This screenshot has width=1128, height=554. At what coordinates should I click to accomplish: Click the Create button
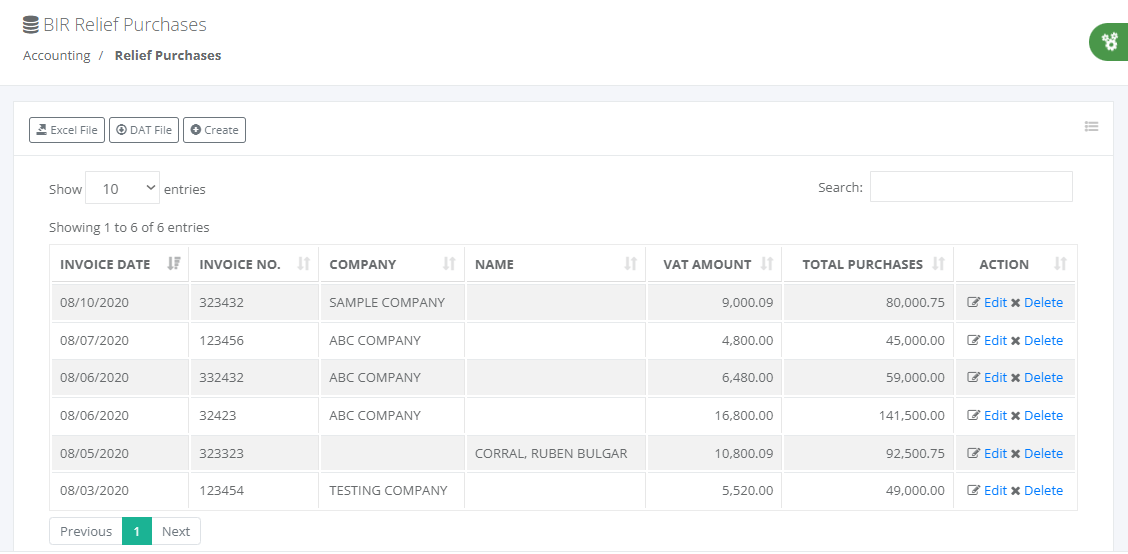pyautogui.click(x=214, y=130)
